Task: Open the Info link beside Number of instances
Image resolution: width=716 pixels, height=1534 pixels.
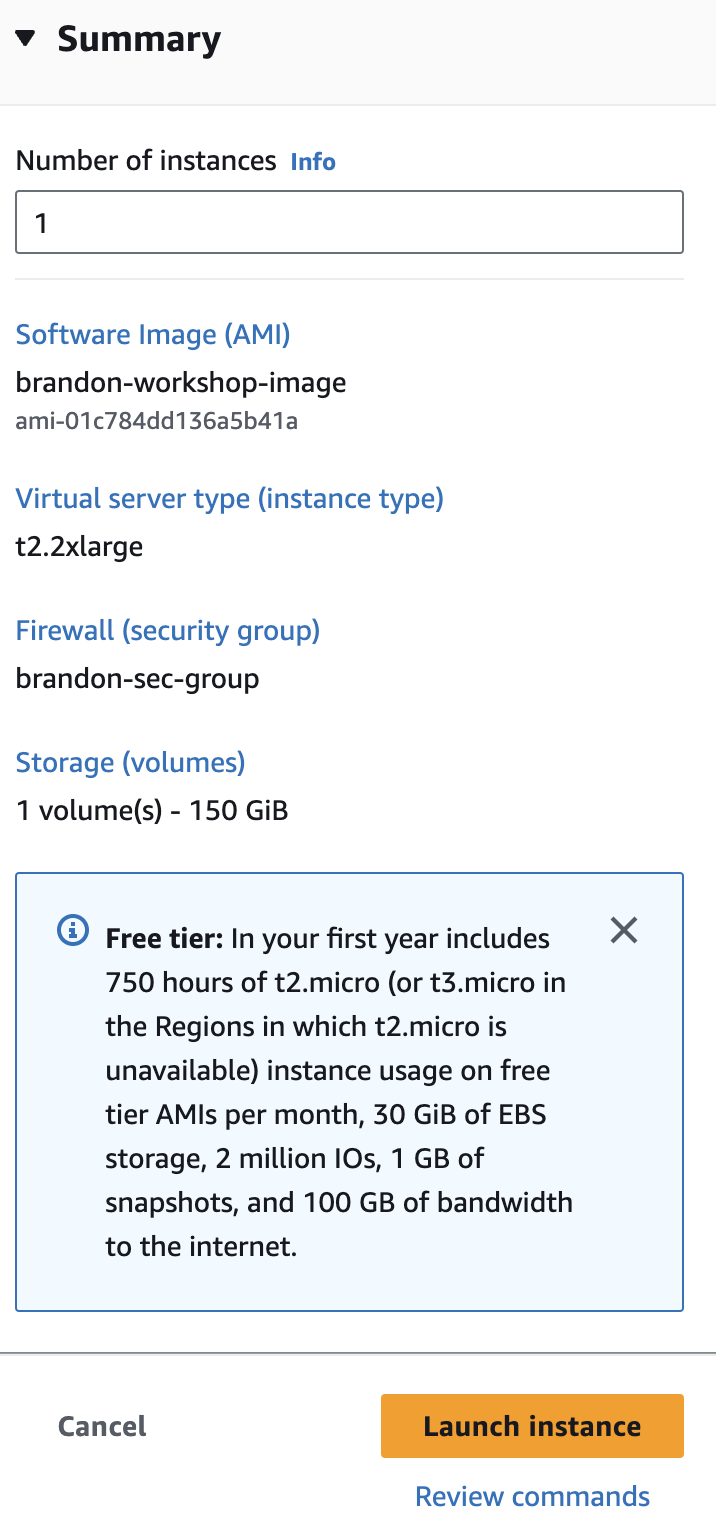Action: [313, 161]
